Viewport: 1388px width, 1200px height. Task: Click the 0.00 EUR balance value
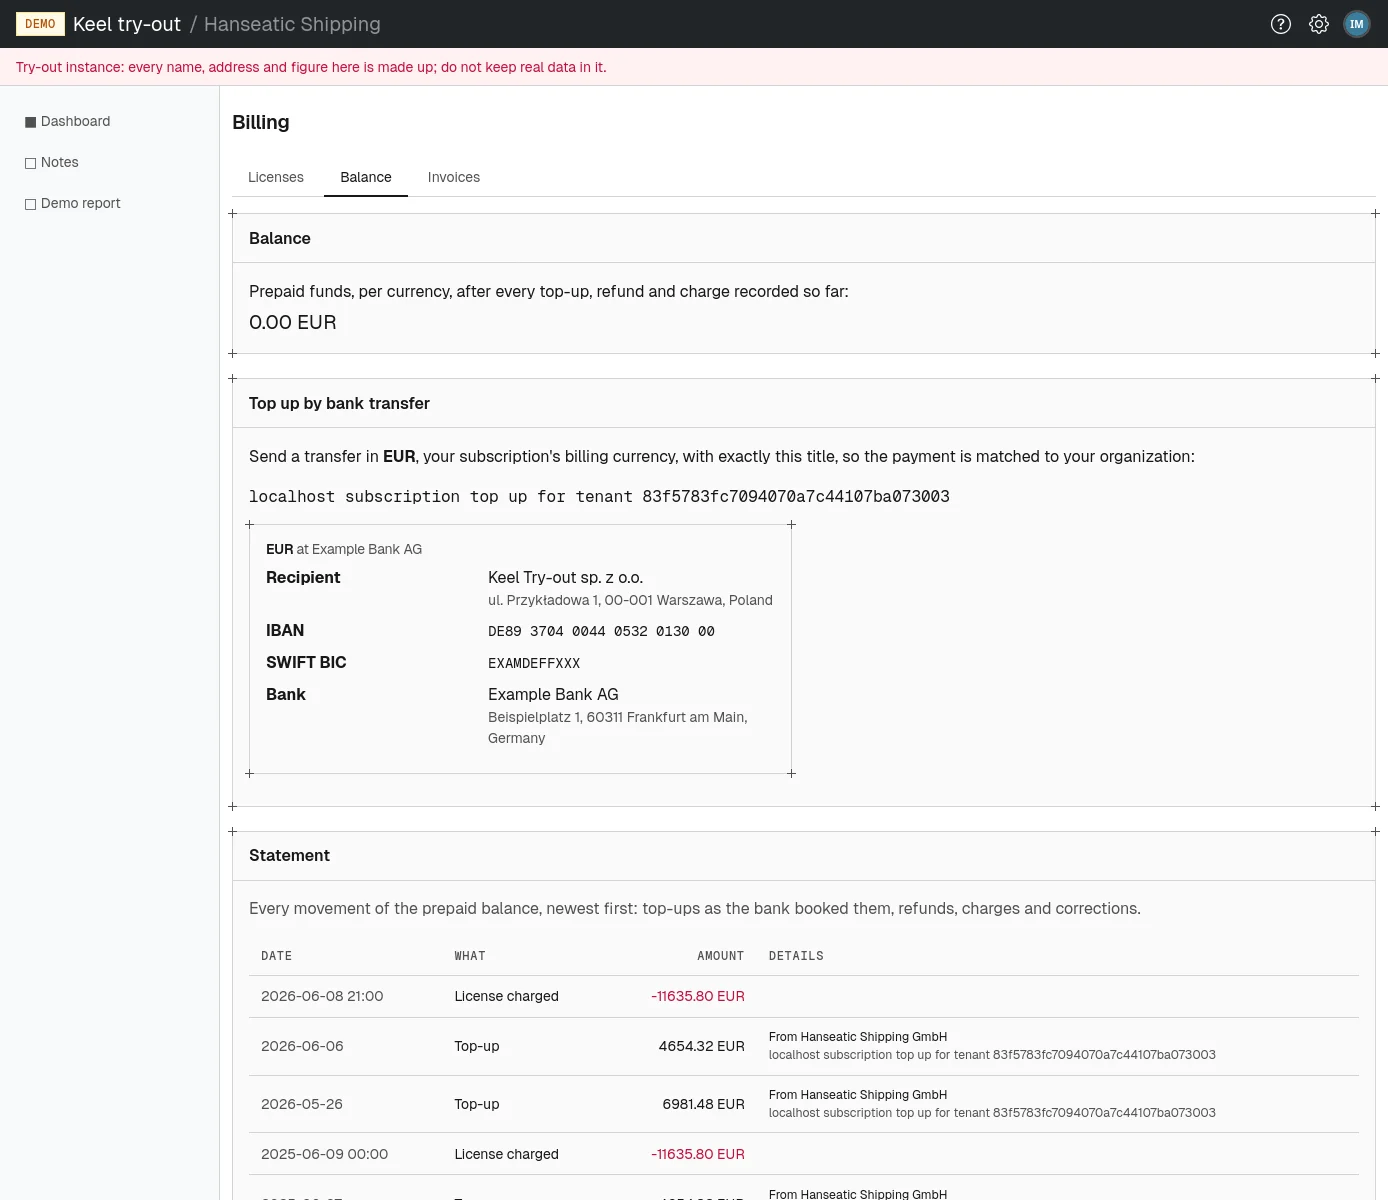pos(293,322)
